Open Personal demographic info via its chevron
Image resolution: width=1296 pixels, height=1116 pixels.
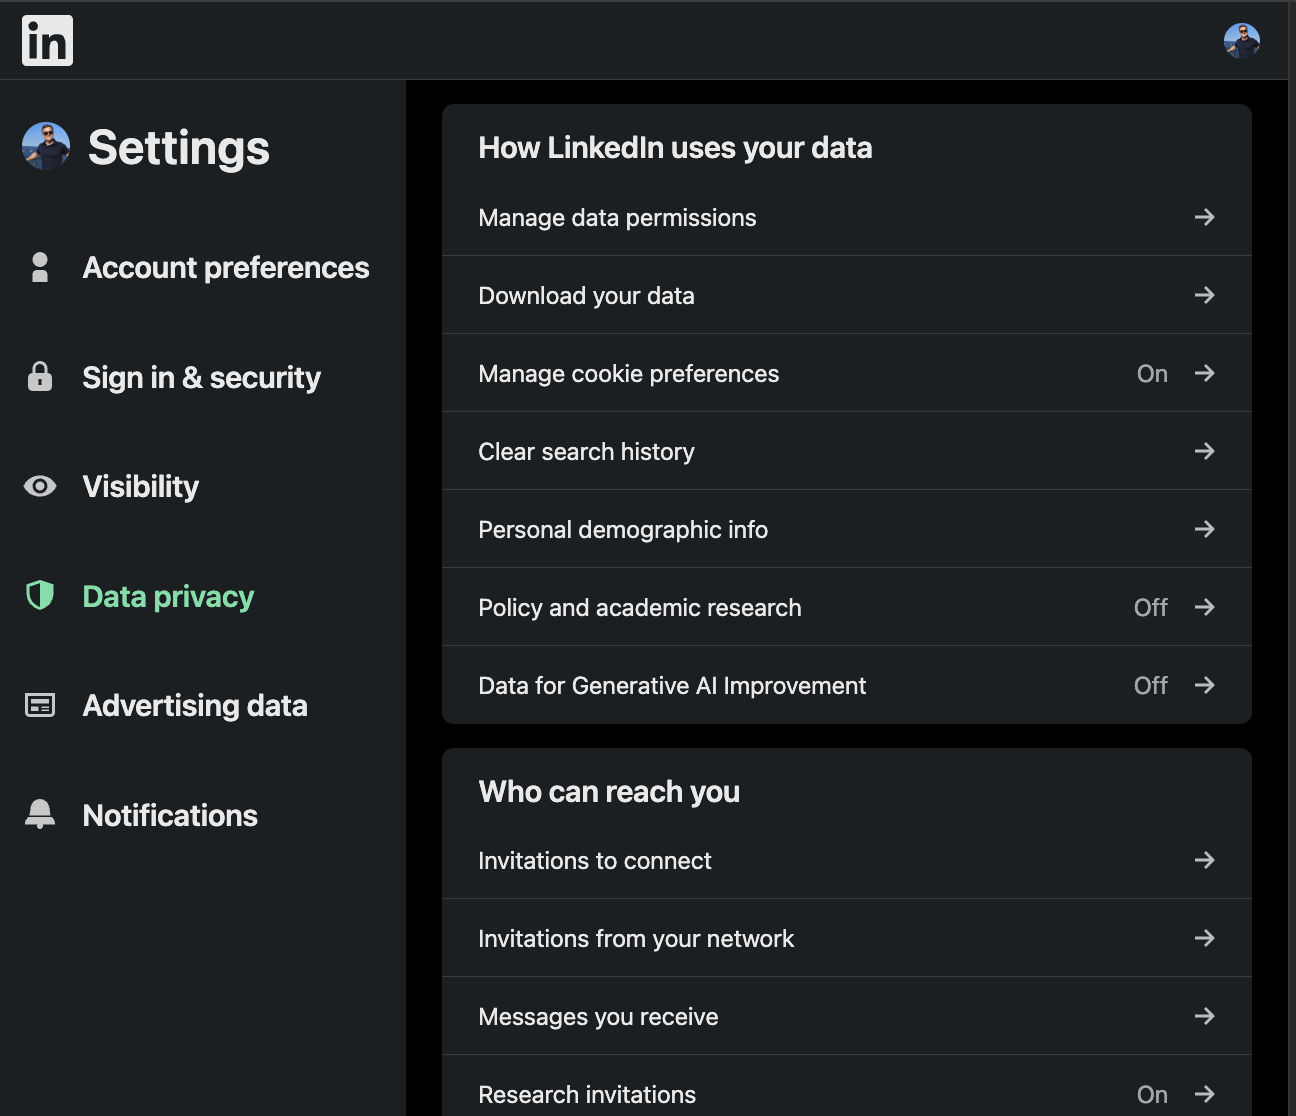(x=1205, y=529)
